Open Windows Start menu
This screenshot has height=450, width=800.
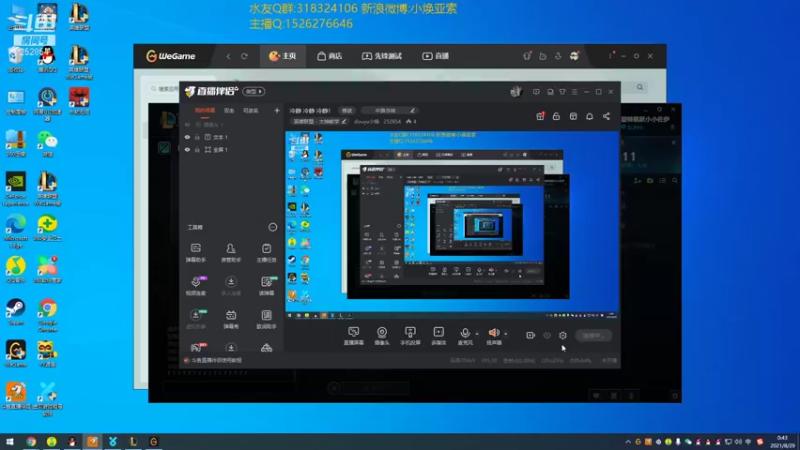coord(9,442)
